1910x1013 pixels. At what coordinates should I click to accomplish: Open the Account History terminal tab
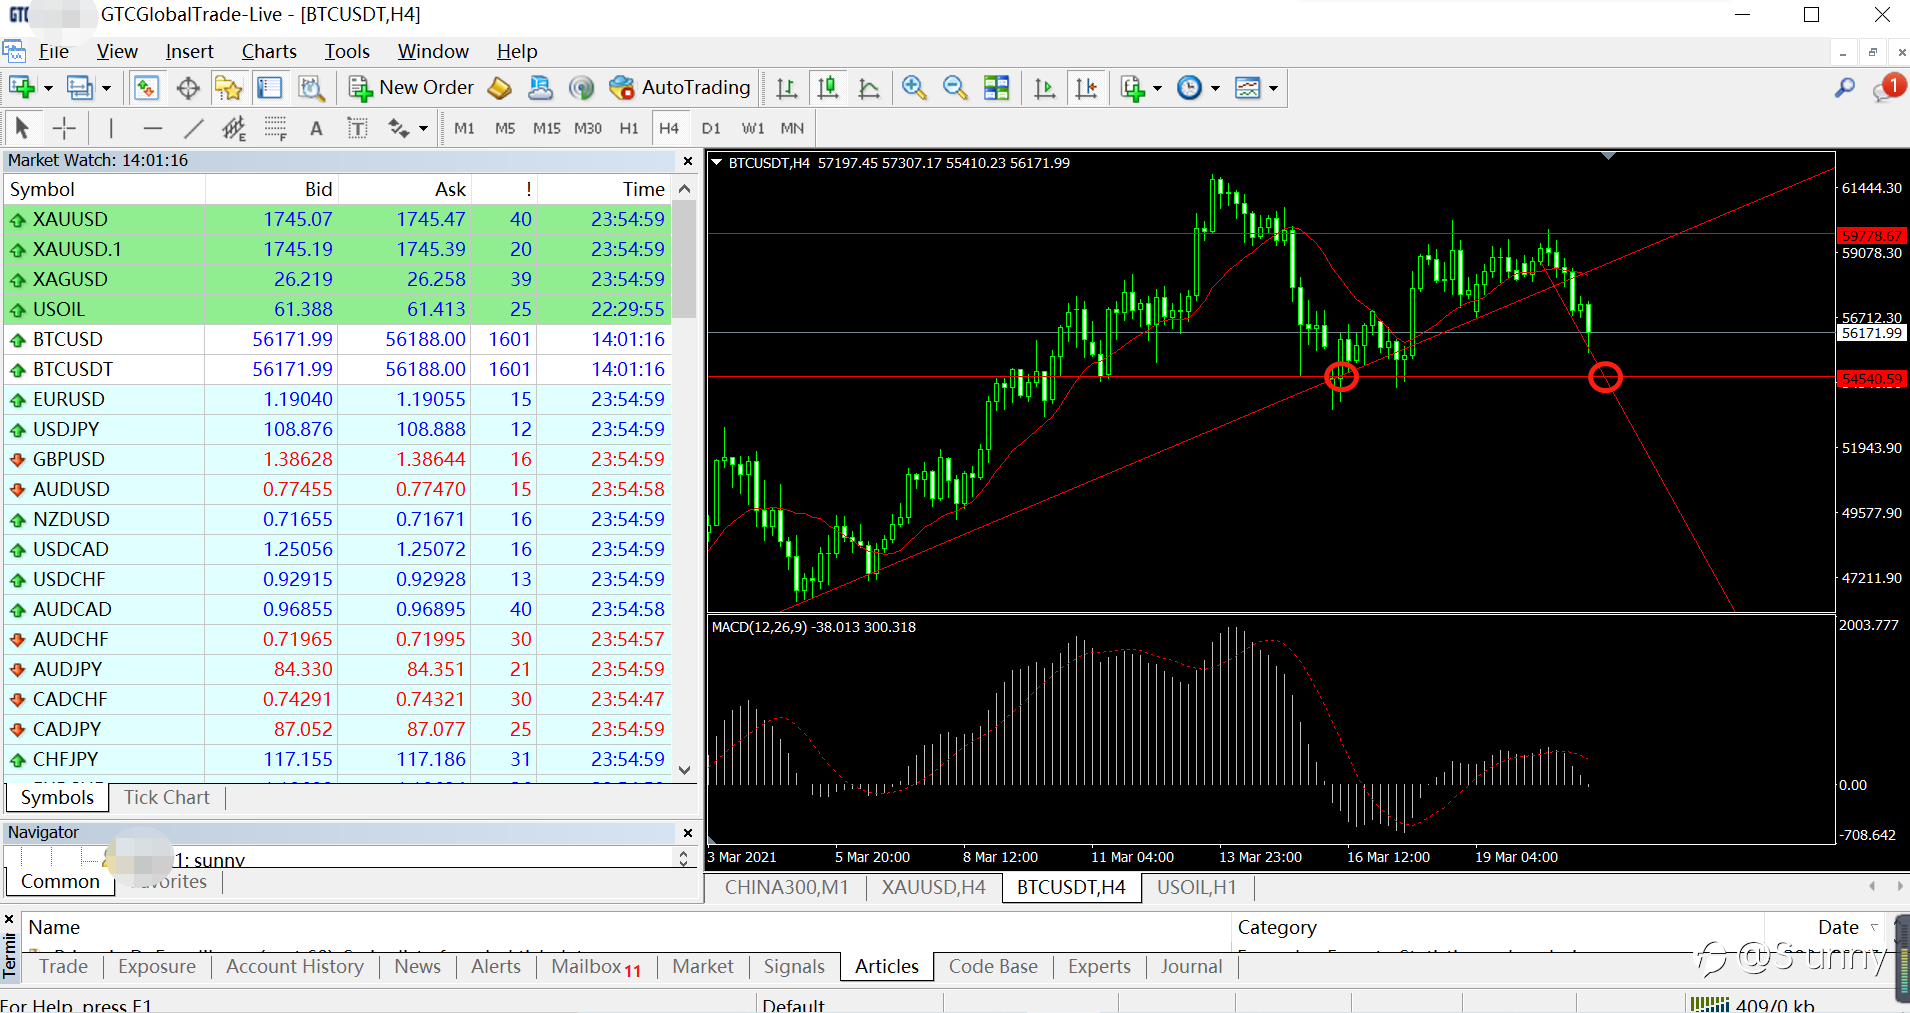295,966
